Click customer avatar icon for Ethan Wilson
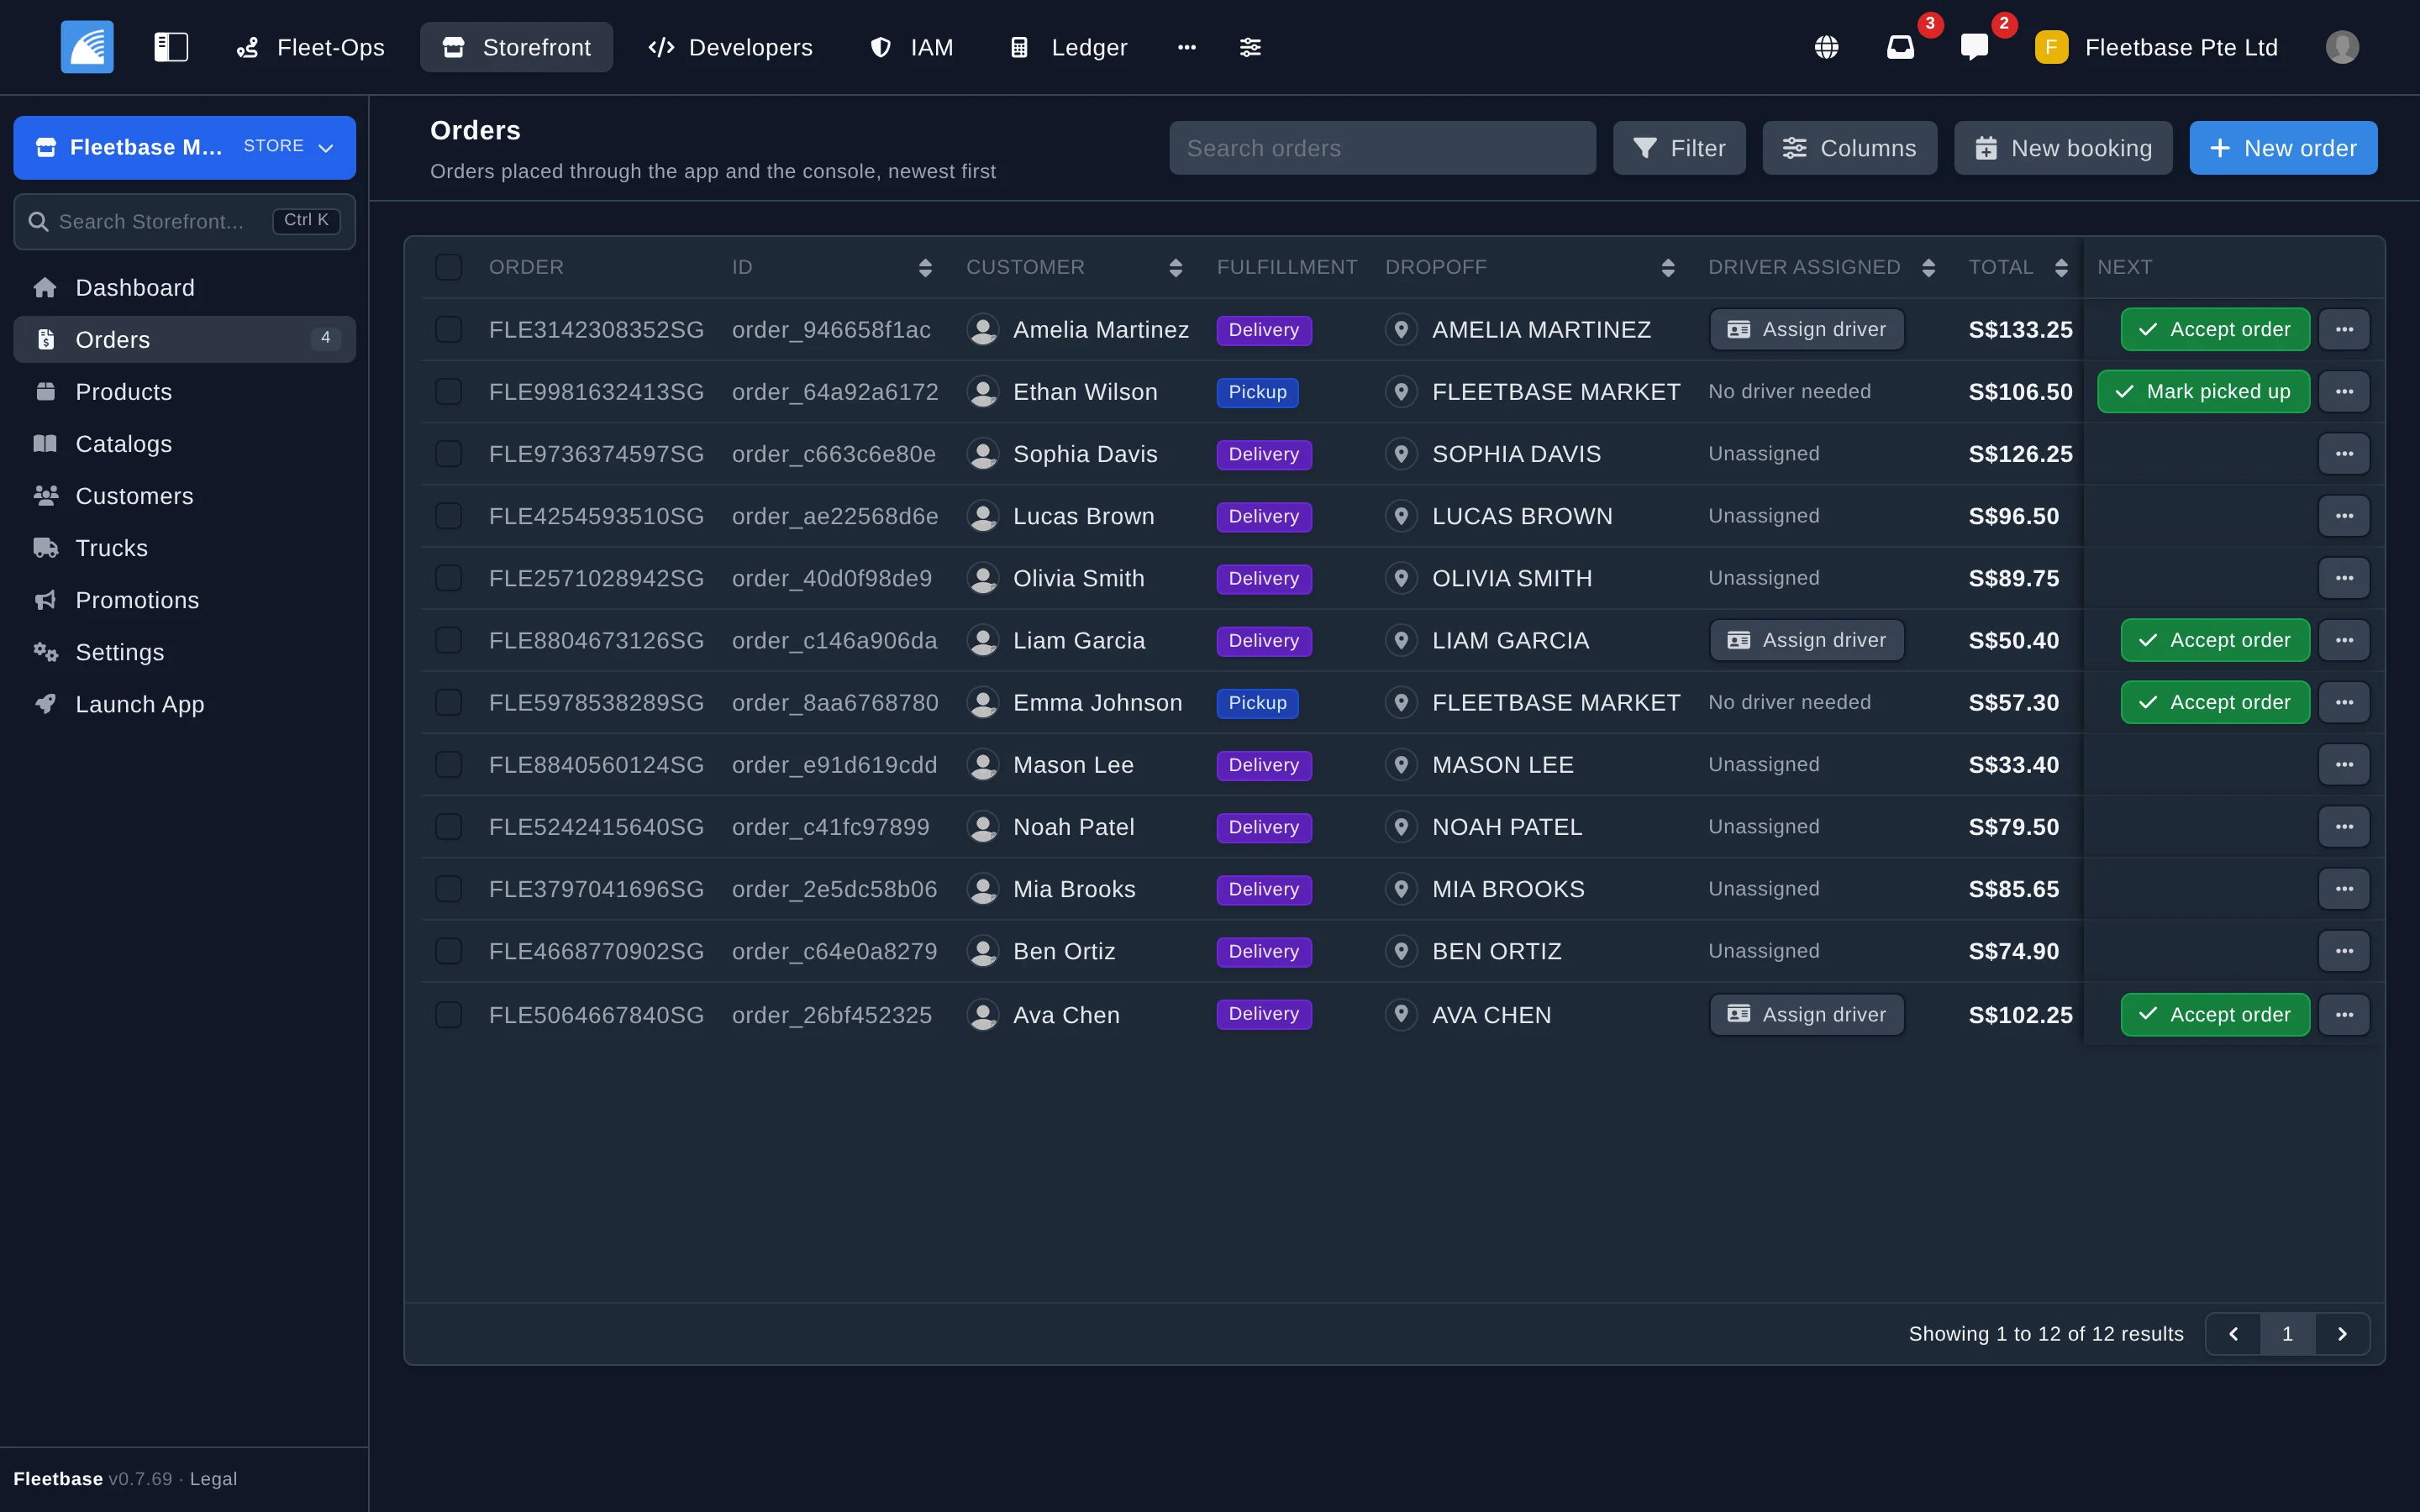This screenshot has width=2420, height=1512. pos(983,392)
